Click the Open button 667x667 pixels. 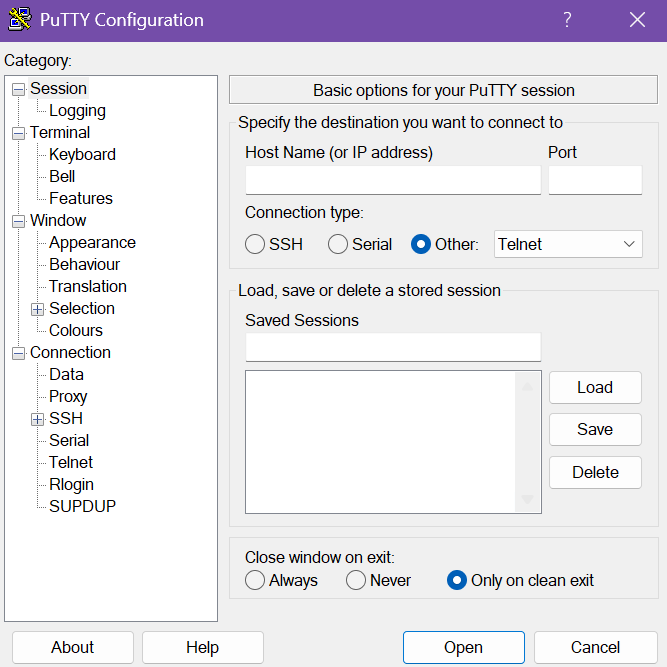(464, 647)
